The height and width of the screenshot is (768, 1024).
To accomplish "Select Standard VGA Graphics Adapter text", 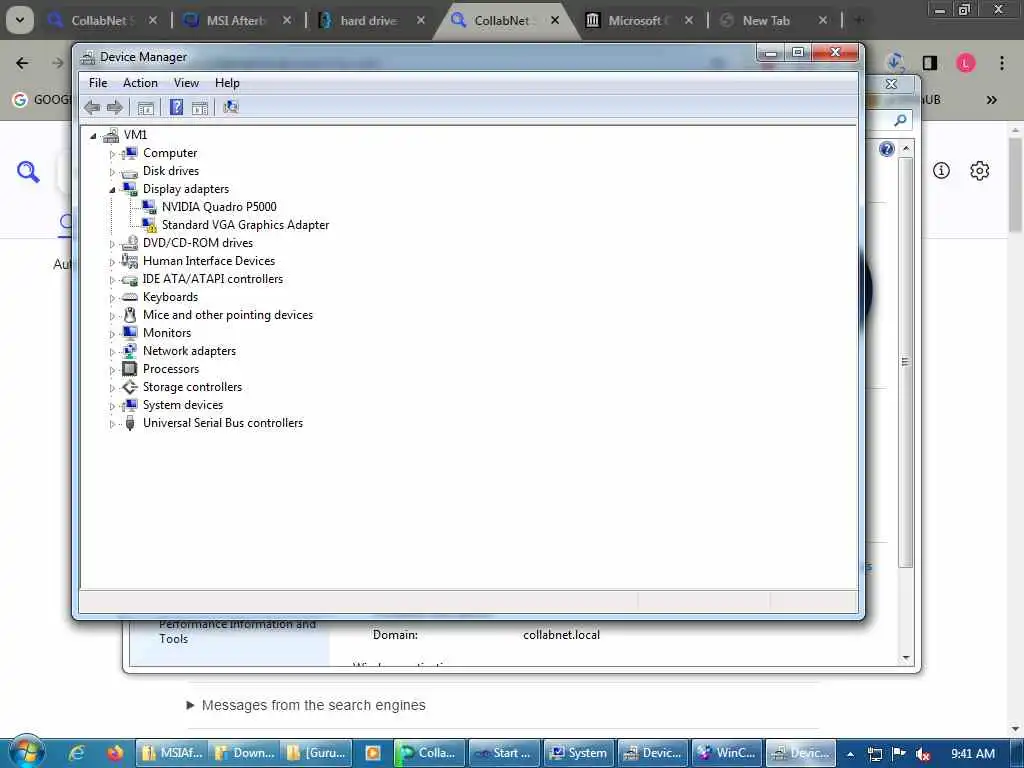I will click(x=246, y=225).
